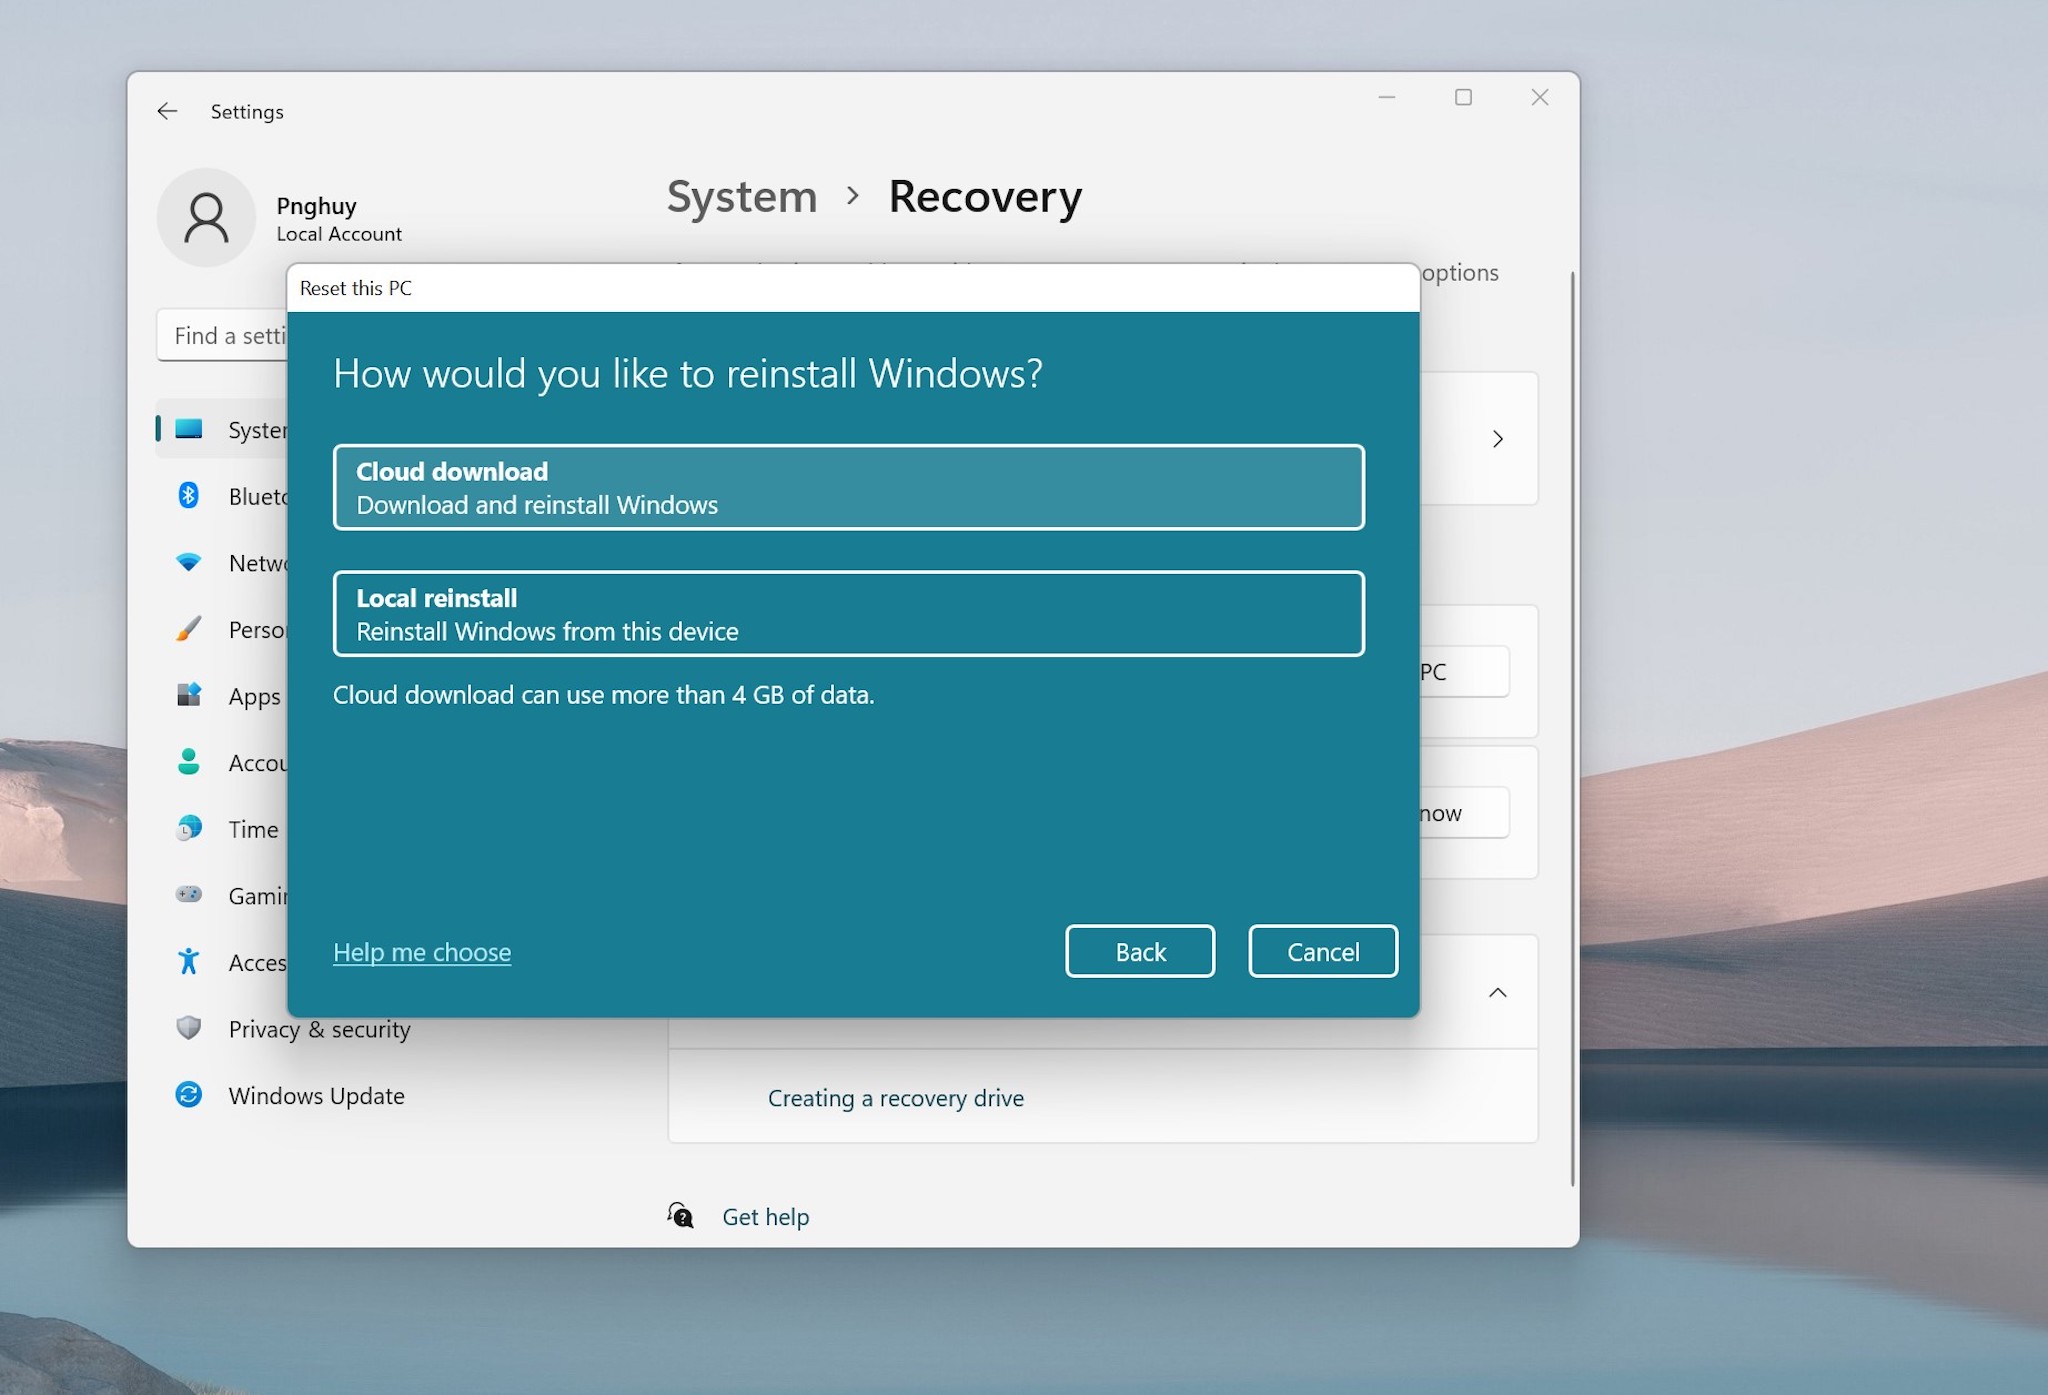Click the Network wifi icon
This screenshot has width=2048, height=1395.
point(189,562)
